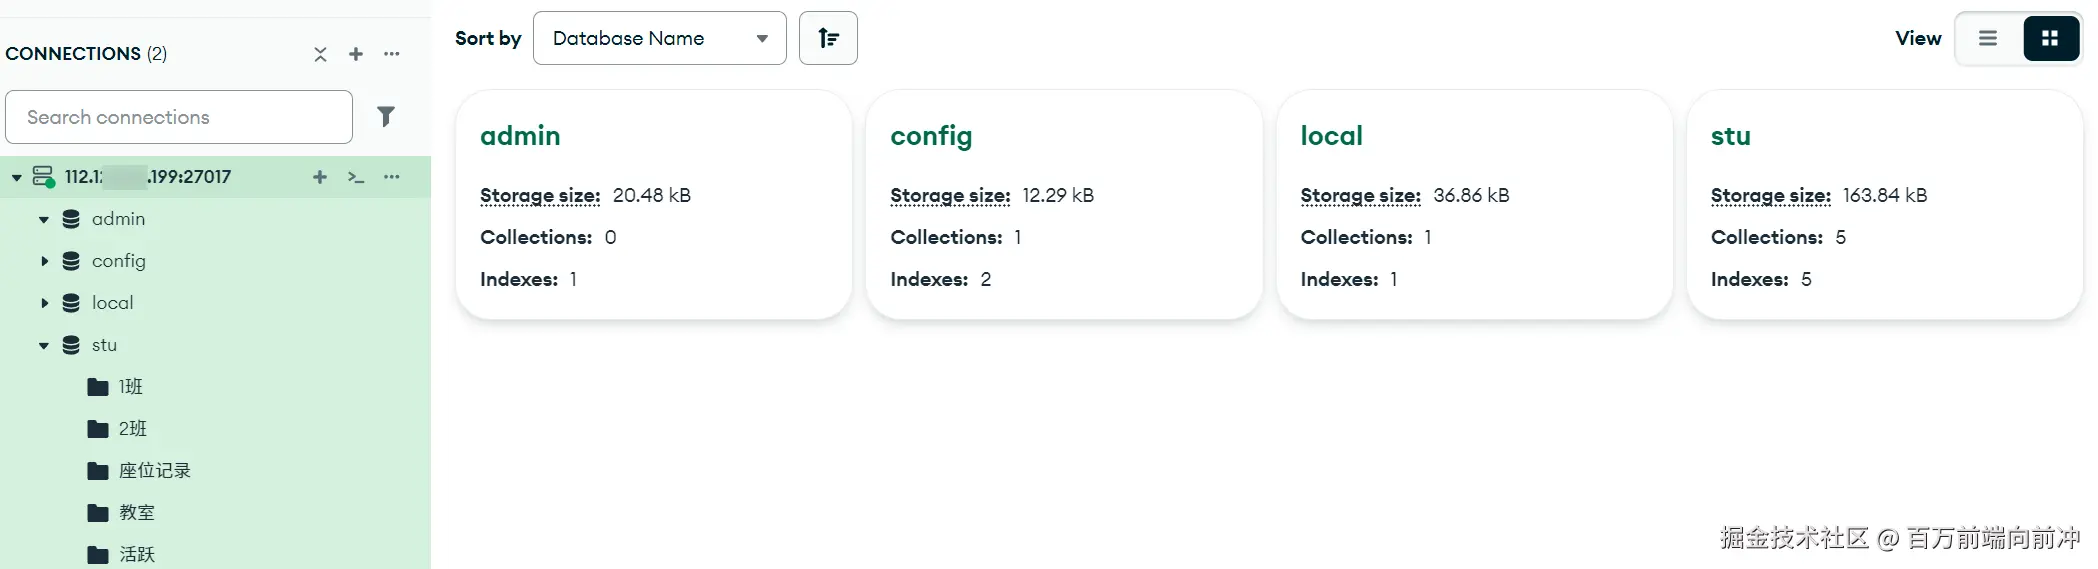
Task: Expand the local database node
Action: [x=44, y=303]
